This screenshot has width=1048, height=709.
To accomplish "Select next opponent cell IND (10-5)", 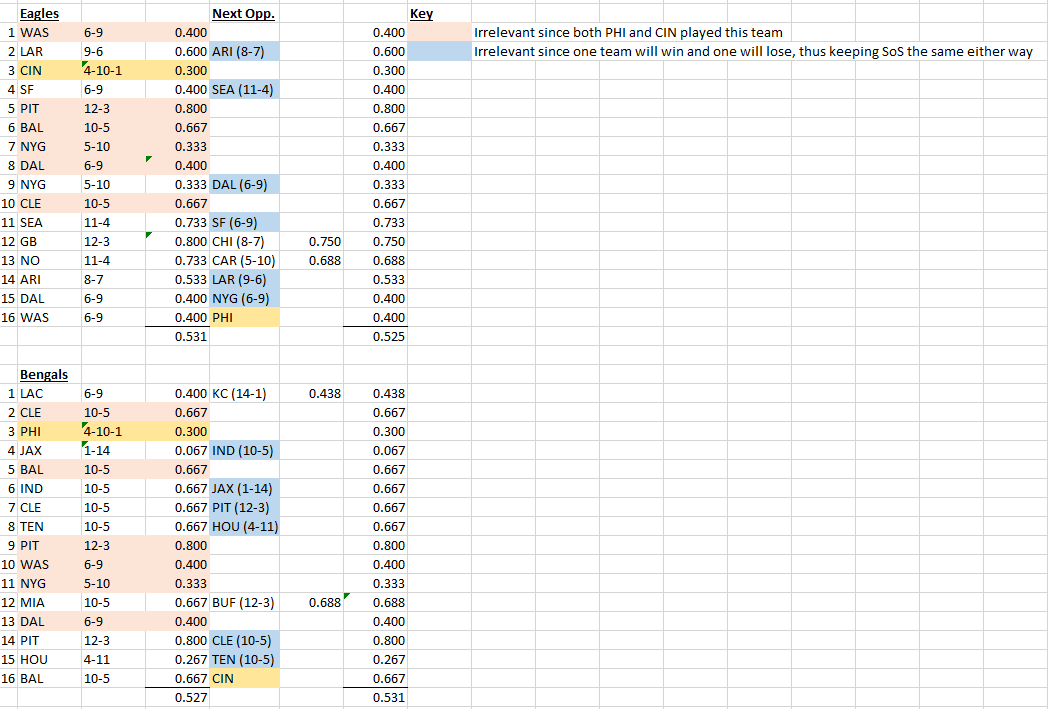I will pyautogui.click(x=244, y=450).
